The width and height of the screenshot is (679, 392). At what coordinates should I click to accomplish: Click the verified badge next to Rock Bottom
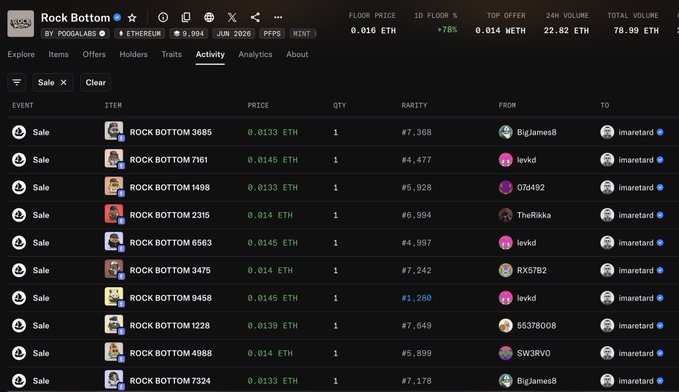point(117,17)
